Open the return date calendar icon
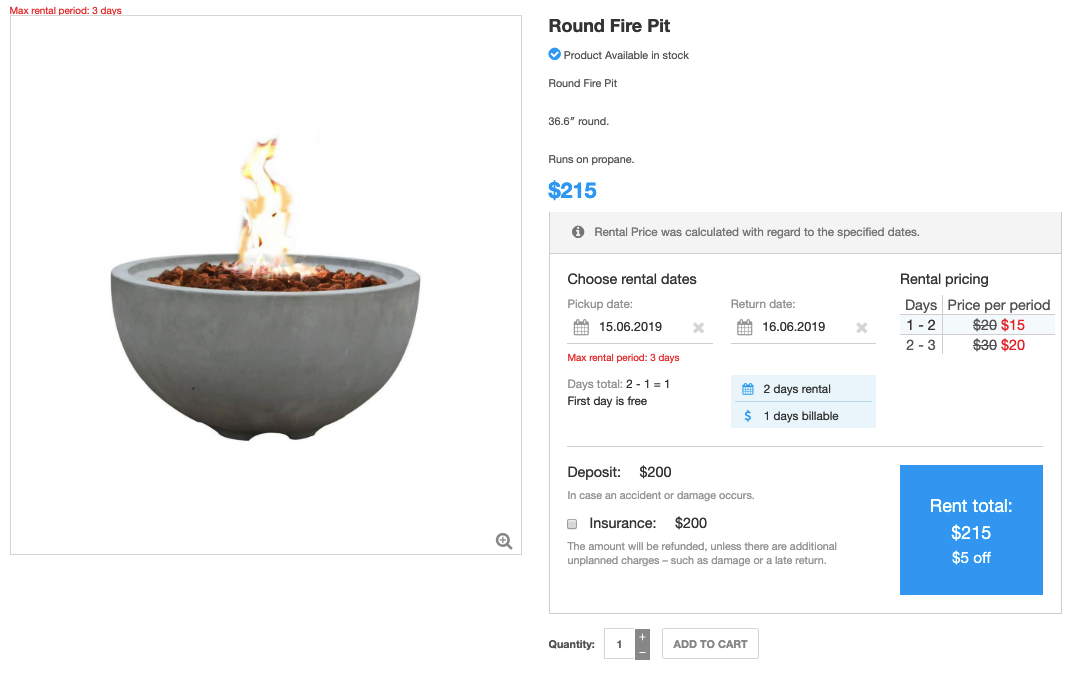1072x675 pixels. click(744, 327)
